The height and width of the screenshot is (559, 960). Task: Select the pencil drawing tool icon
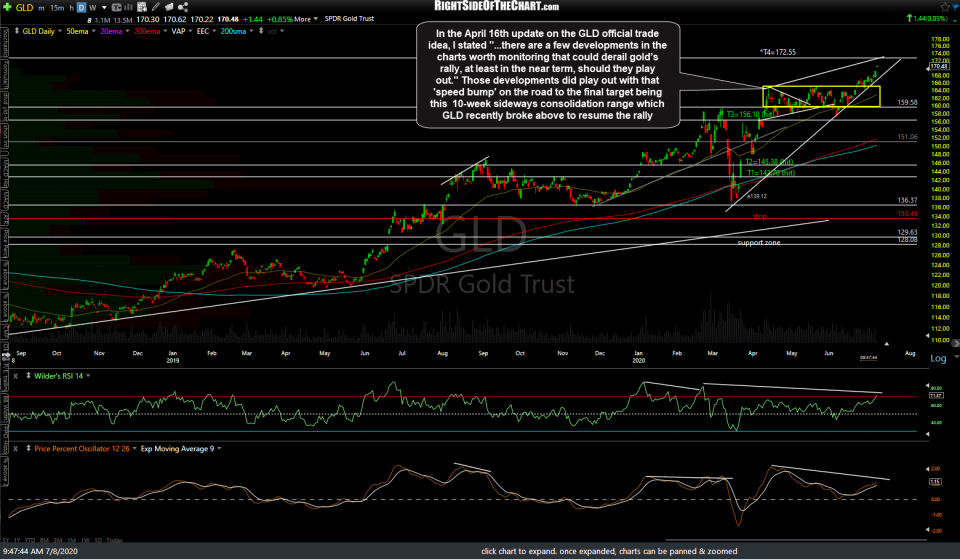pyautogui.click(x=156, y=7)
